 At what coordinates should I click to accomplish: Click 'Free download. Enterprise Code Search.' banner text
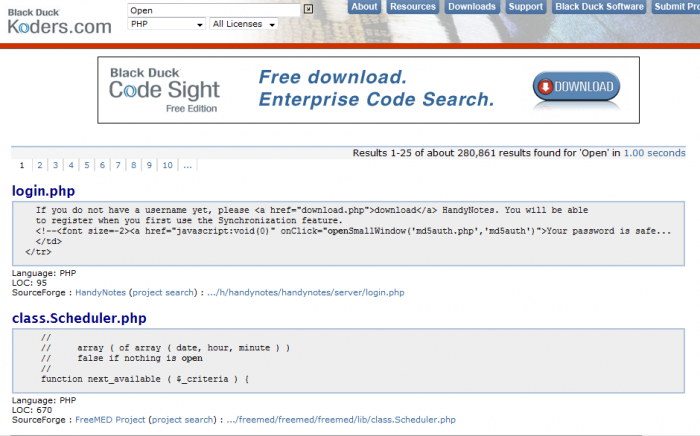[x=376, y=88]
